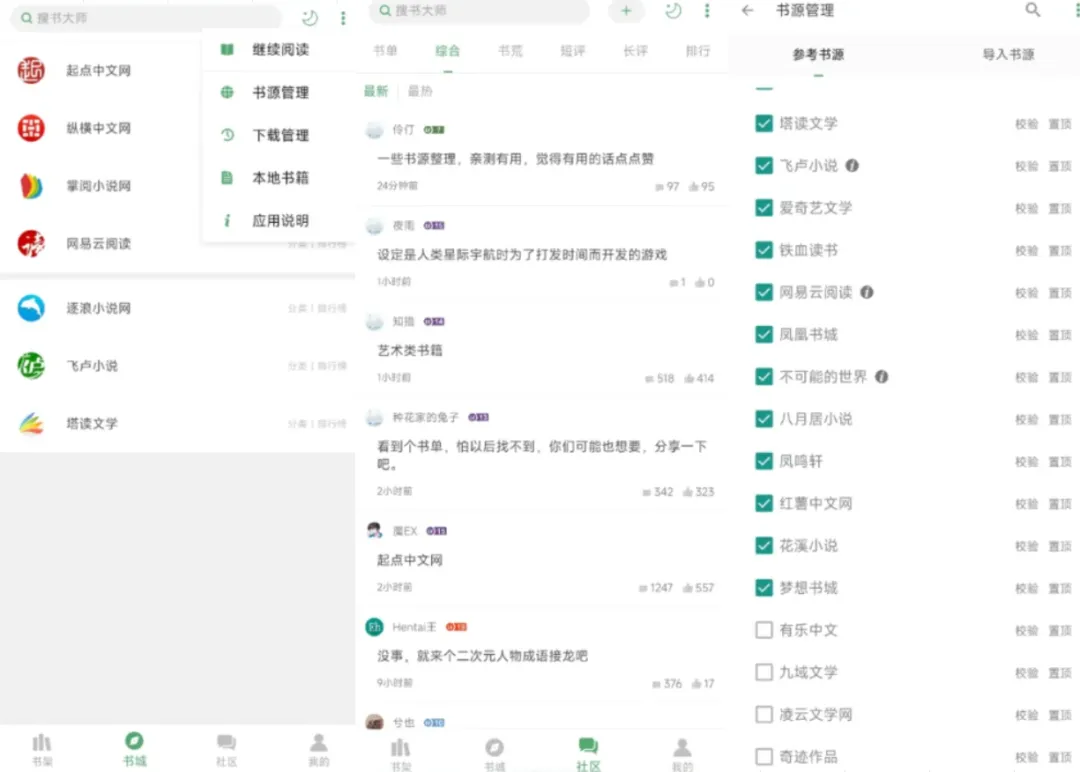
Task: Select 下载管理 from the popup menu
Action: 279,135
